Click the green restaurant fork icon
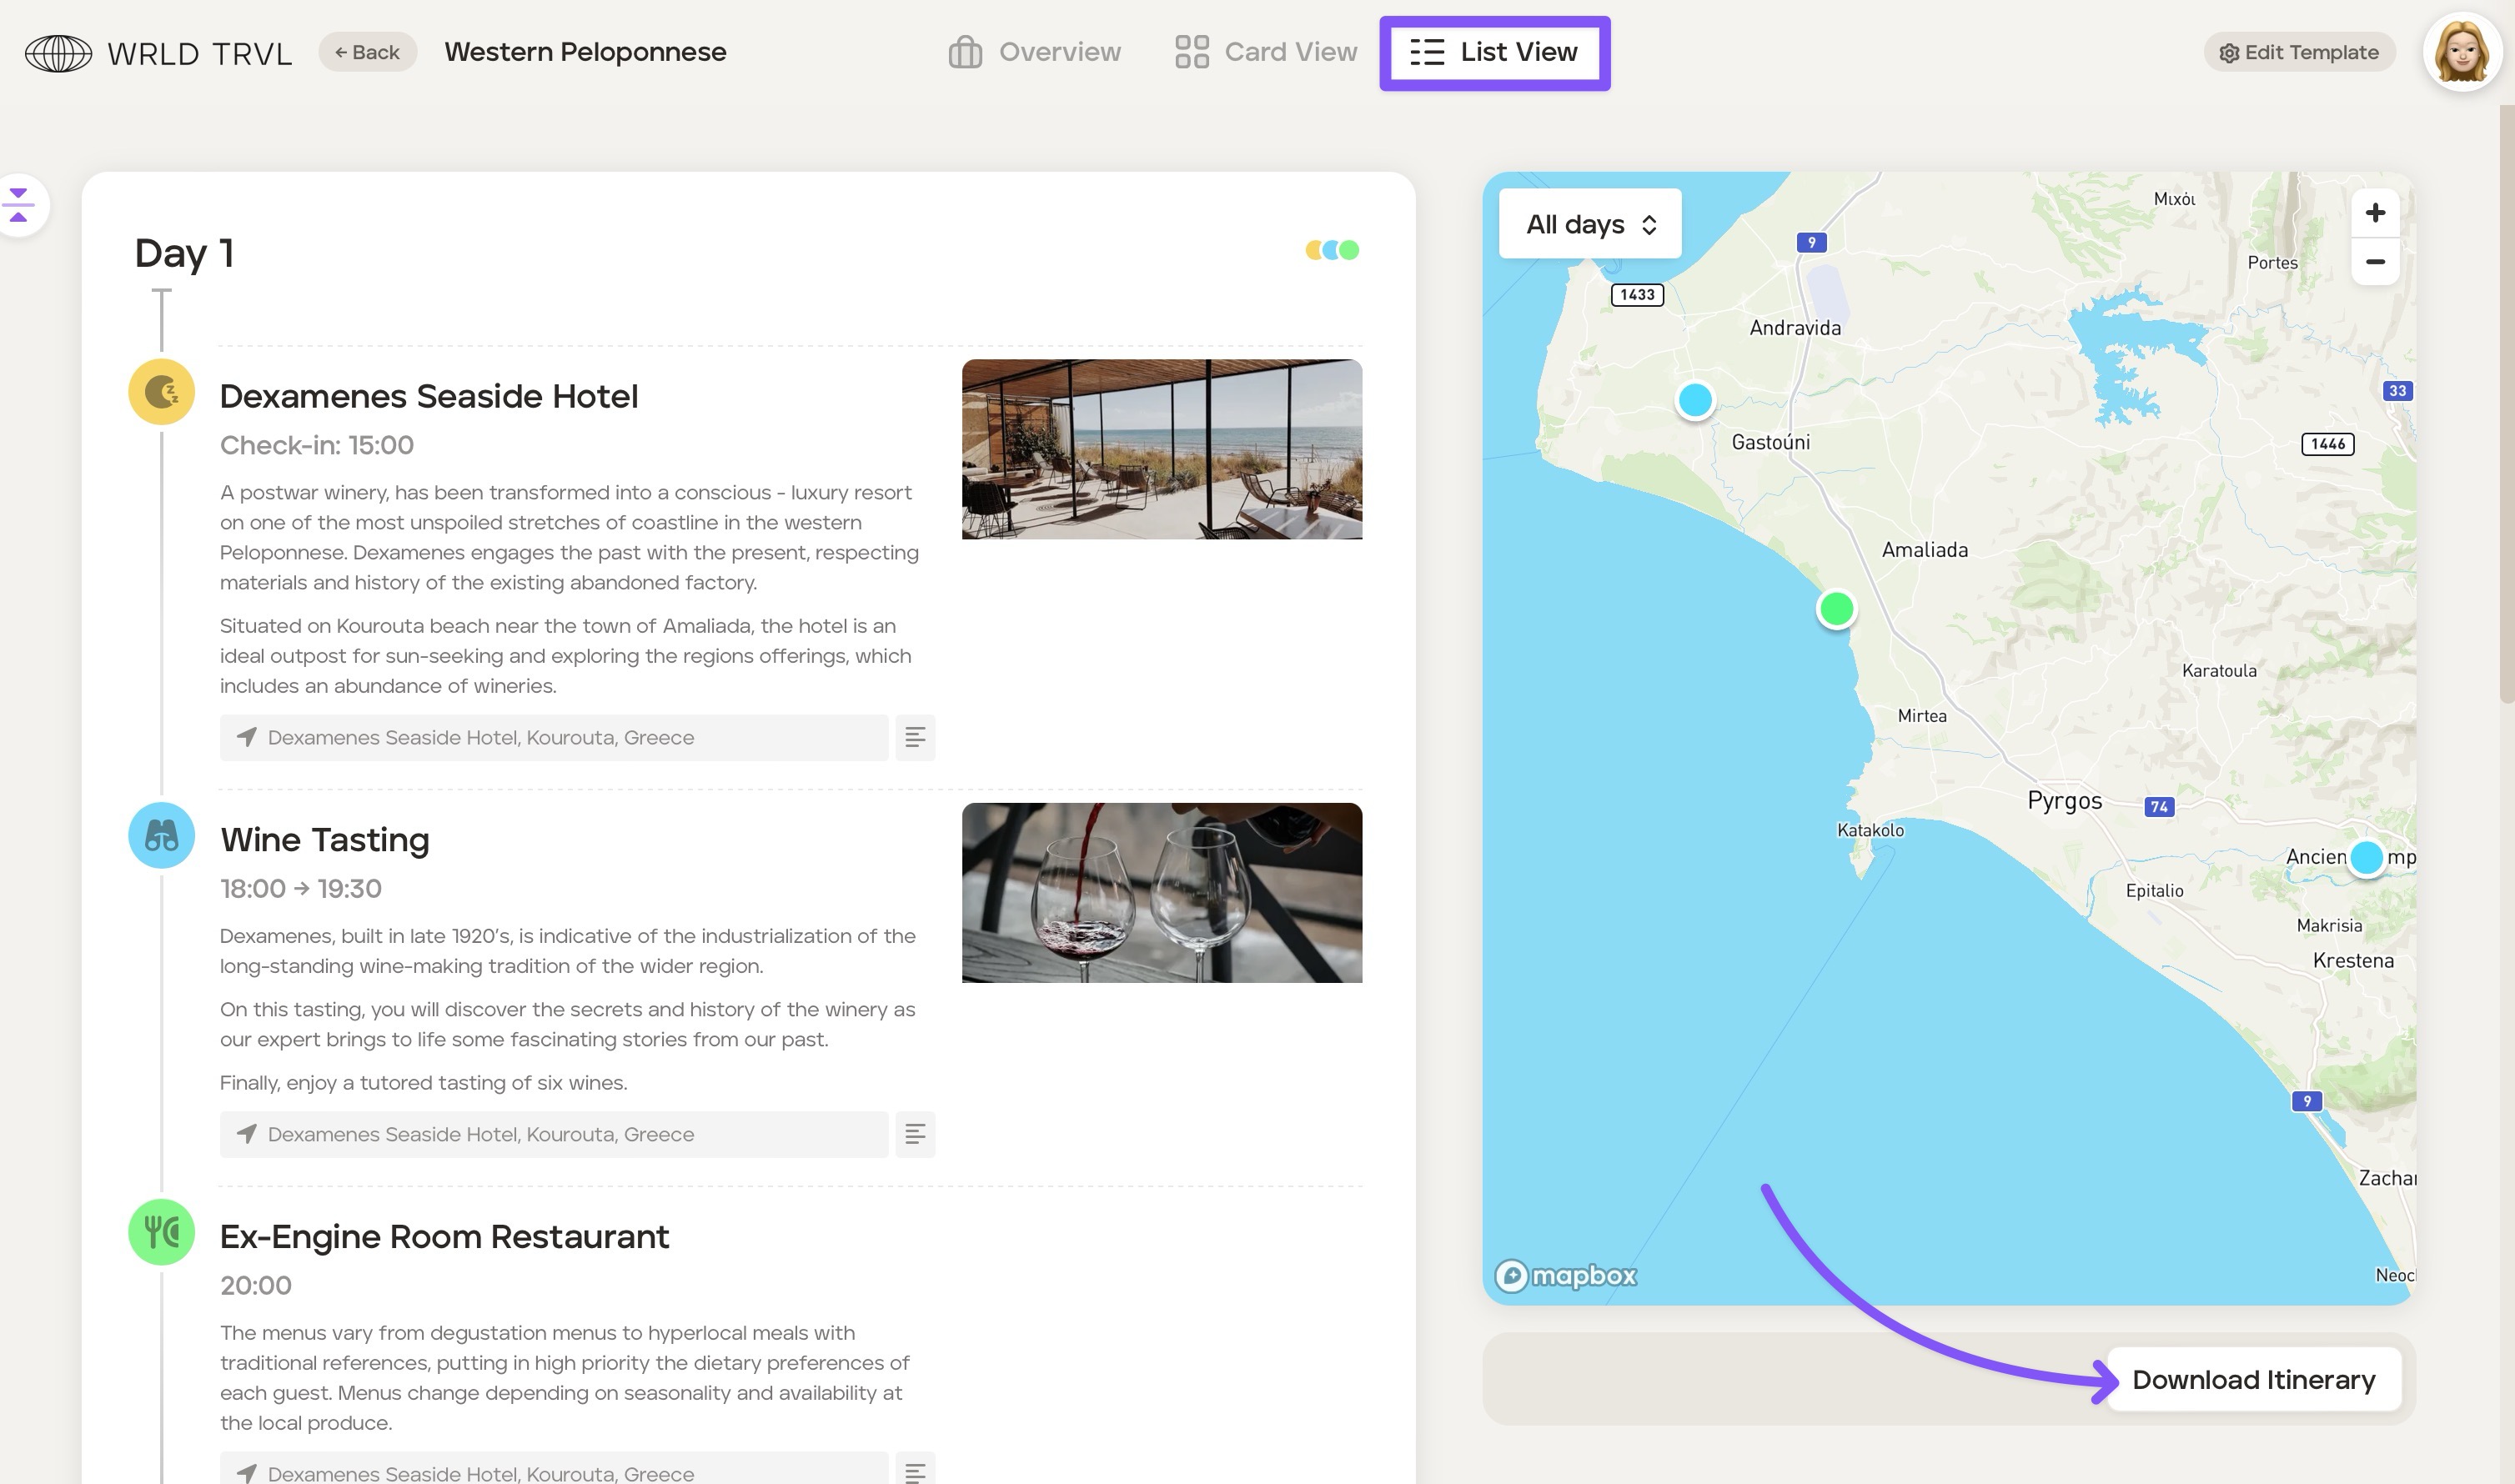 tap(161, 1232)
